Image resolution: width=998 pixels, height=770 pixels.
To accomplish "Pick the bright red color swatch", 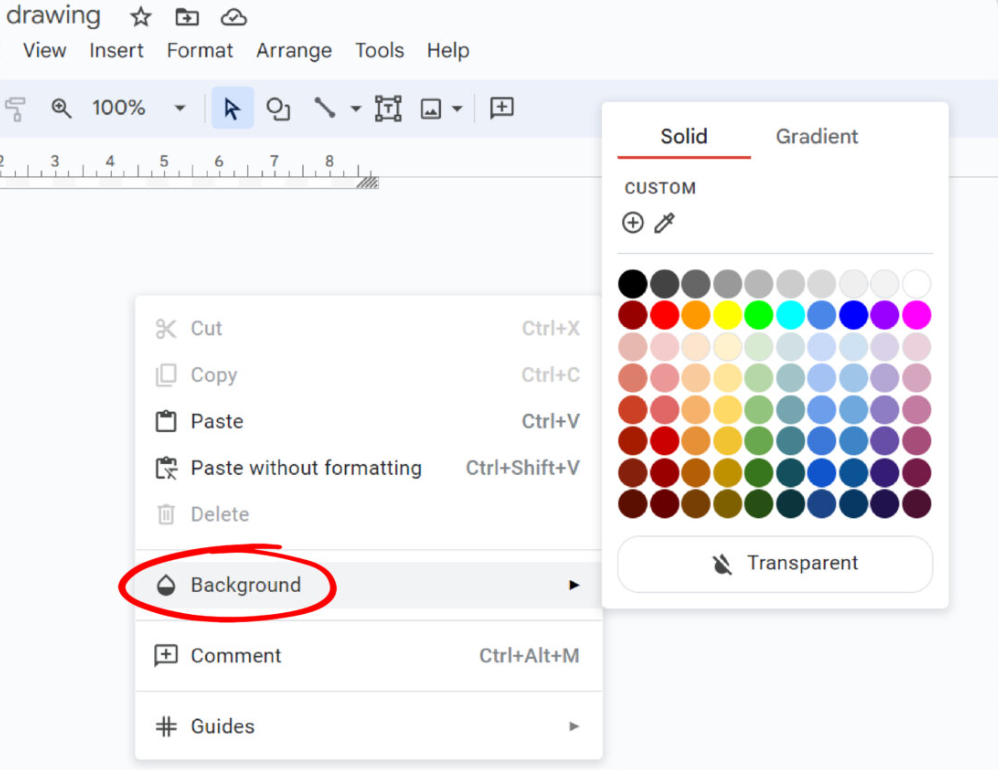I will (665, 316).
